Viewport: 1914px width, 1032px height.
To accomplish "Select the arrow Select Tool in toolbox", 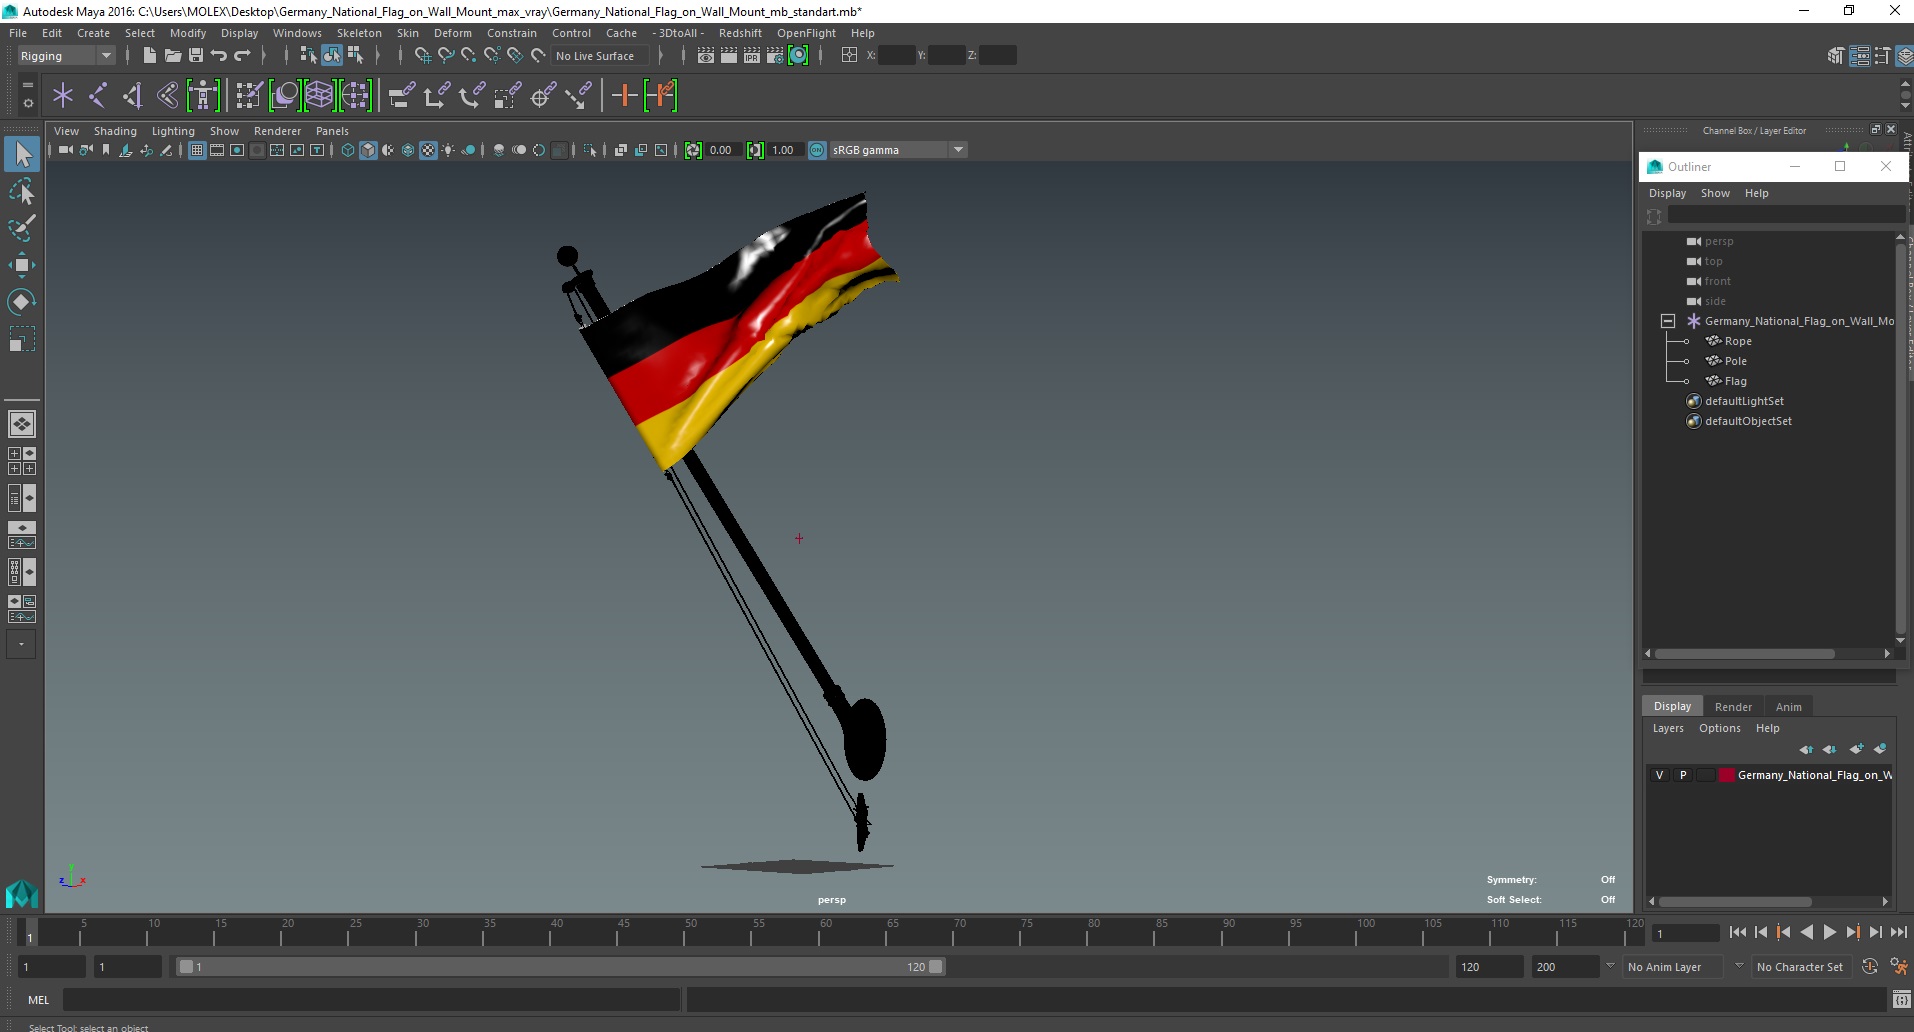I will pos(21,154).
